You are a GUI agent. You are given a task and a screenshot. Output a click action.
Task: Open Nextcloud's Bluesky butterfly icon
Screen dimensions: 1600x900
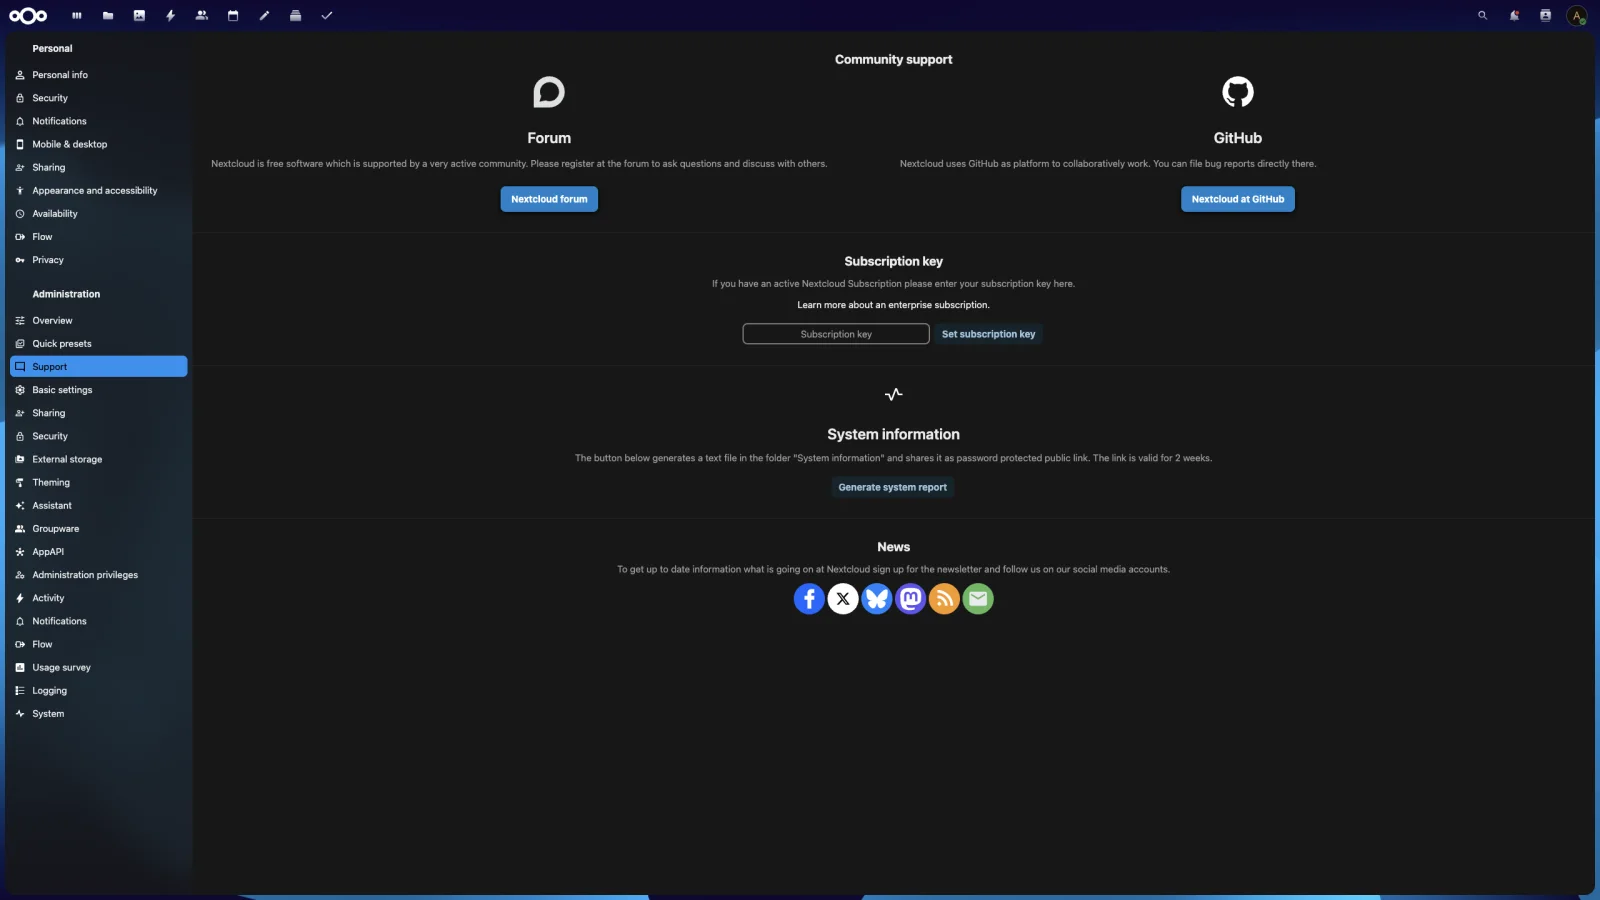click(877, 599)
